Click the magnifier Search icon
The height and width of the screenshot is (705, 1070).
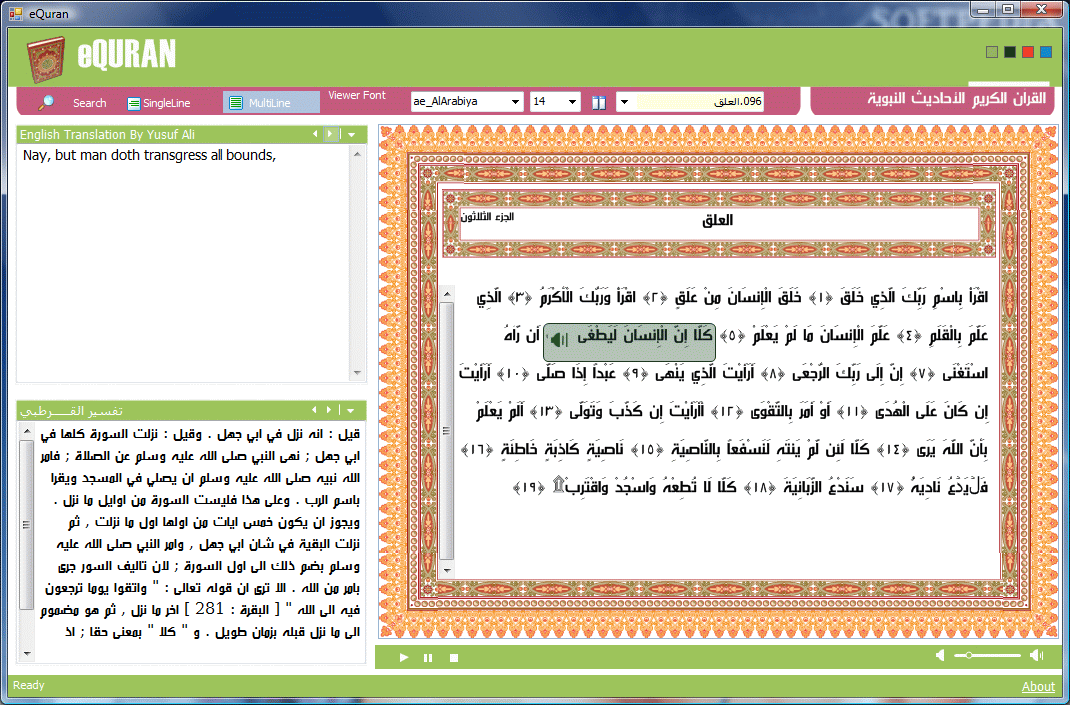(x=46, y=102)
